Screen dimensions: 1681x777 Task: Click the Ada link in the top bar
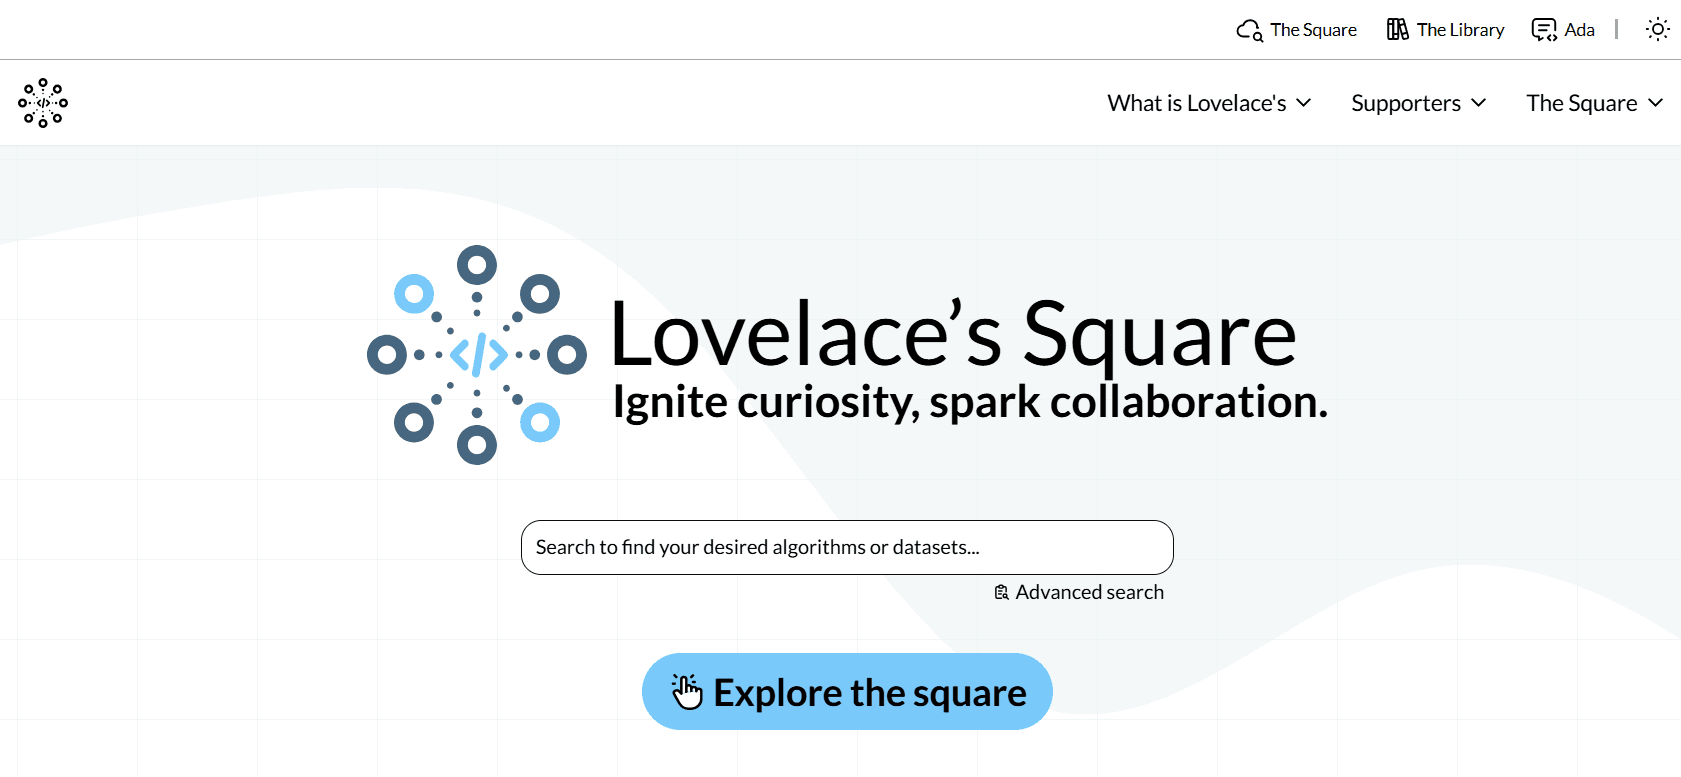tap(1579, 29)
